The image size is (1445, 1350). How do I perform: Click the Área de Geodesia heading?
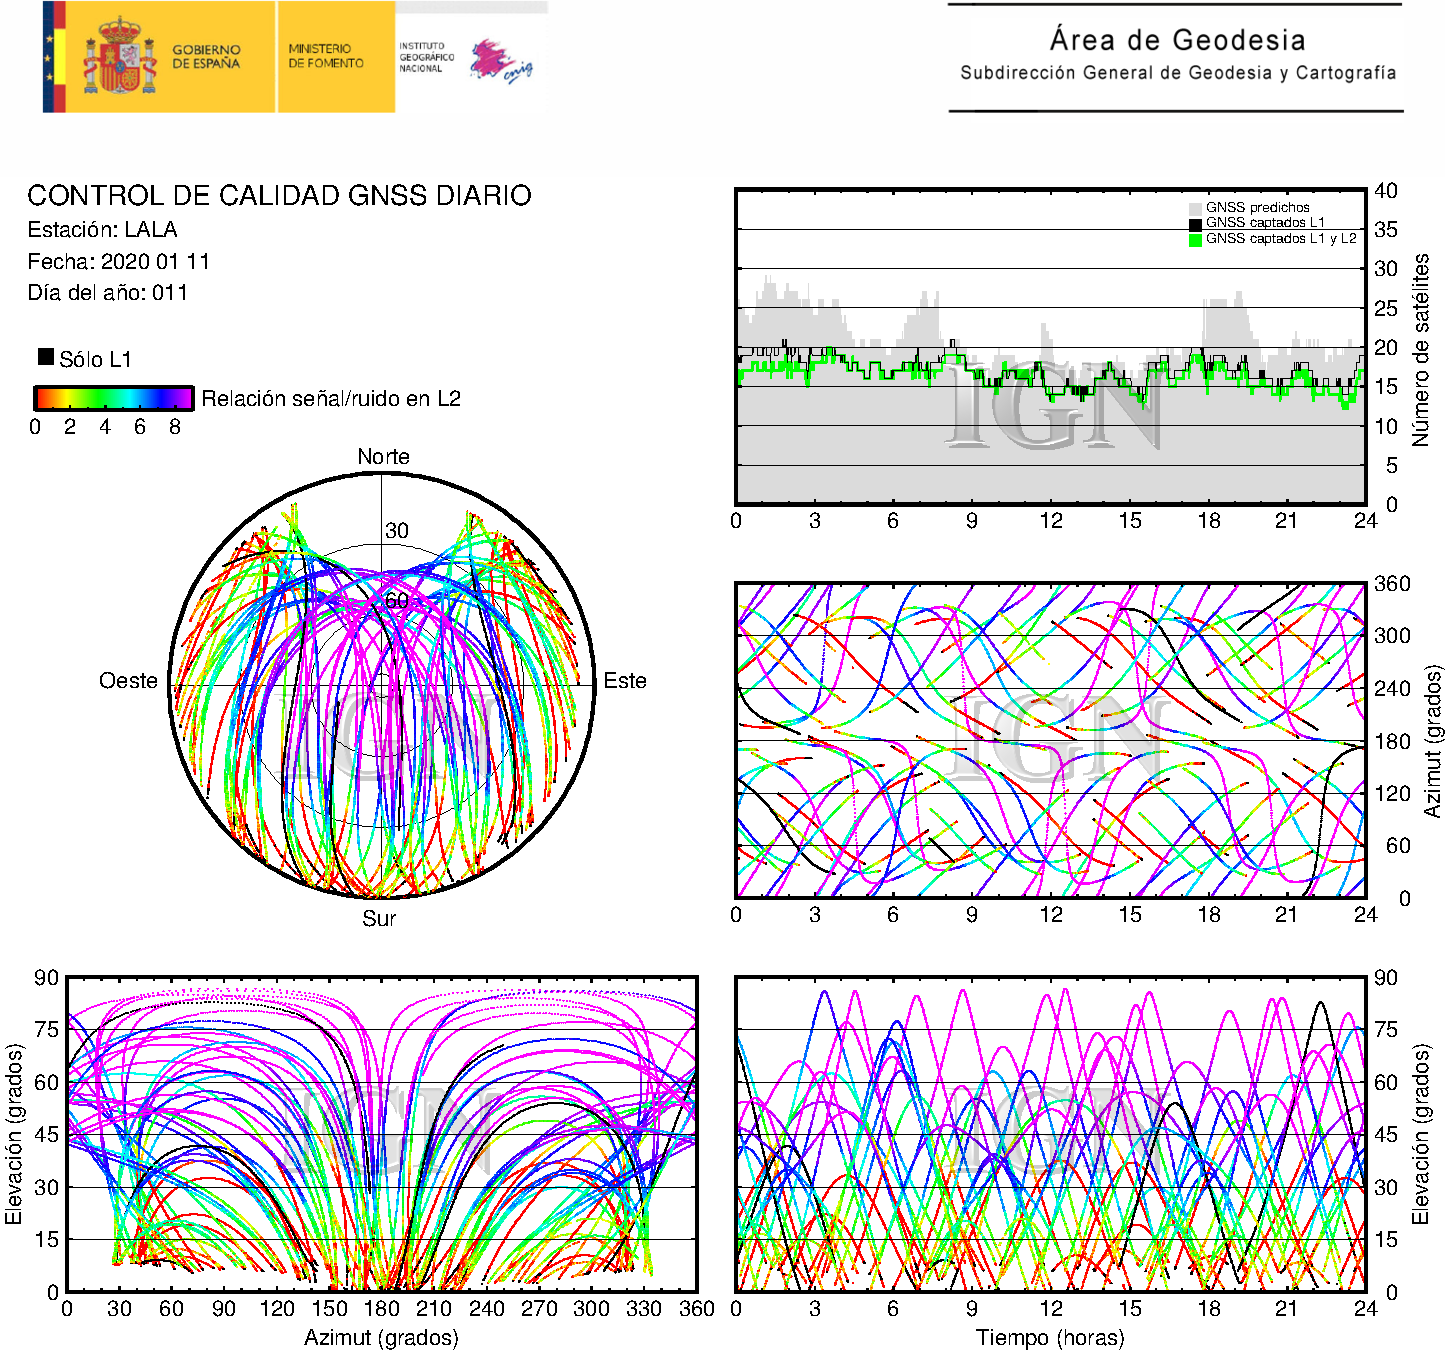click(x=1177, y=40)
